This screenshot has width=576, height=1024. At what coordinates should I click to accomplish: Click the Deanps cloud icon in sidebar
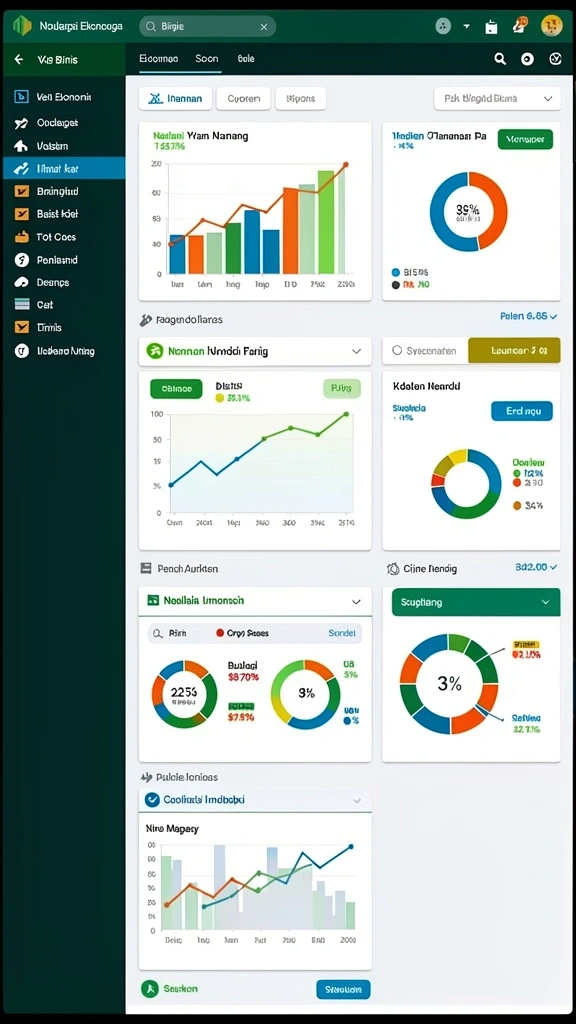[x=22, y=283]
